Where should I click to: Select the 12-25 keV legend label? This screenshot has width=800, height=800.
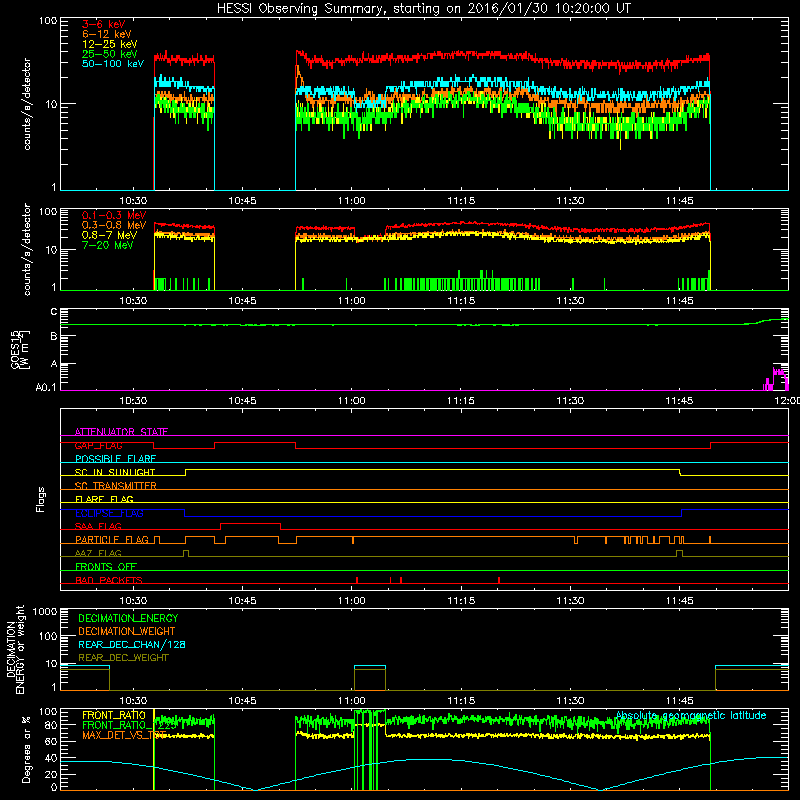[110, 44]
